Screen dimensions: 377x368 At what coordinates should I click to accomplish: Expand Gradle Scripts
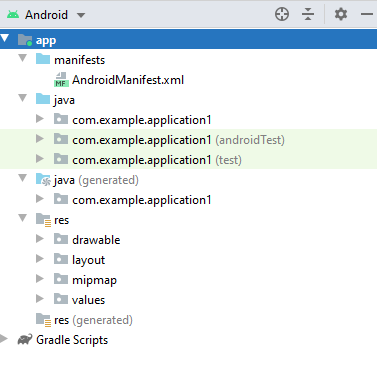point(4,338)
